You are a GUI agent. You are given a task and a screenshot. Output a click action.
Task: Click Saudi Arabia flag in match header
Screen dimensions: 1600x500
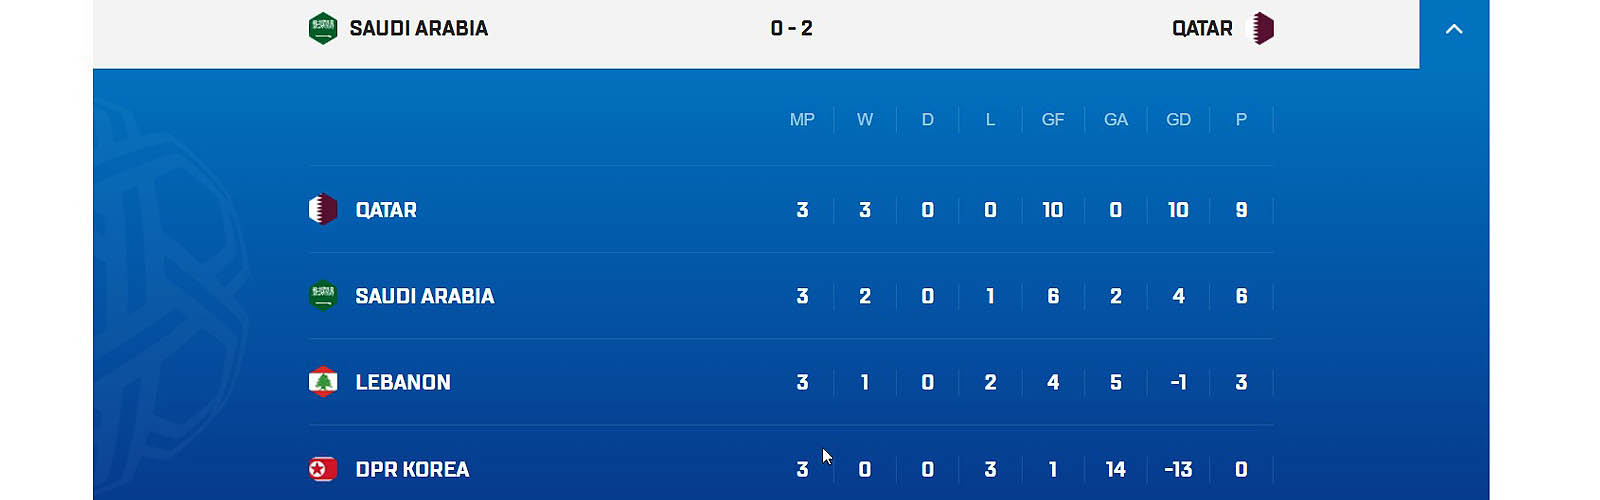pos(323,28)
